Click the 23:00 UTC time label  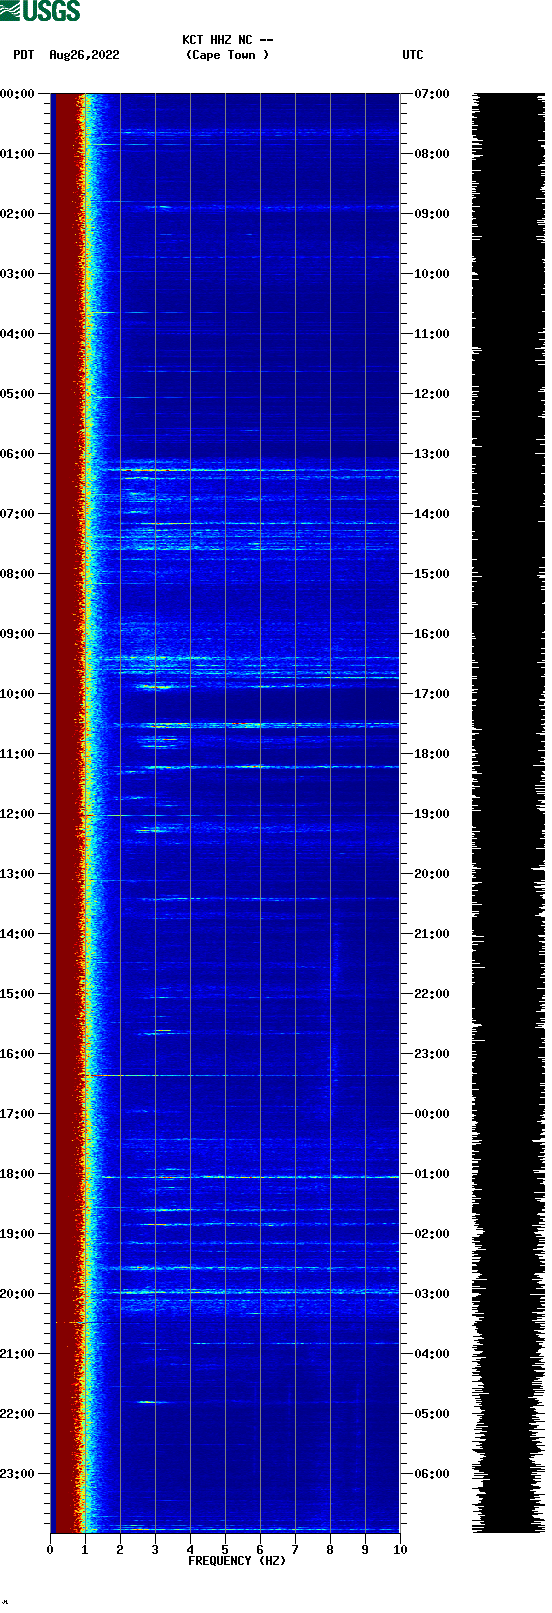432,1054
